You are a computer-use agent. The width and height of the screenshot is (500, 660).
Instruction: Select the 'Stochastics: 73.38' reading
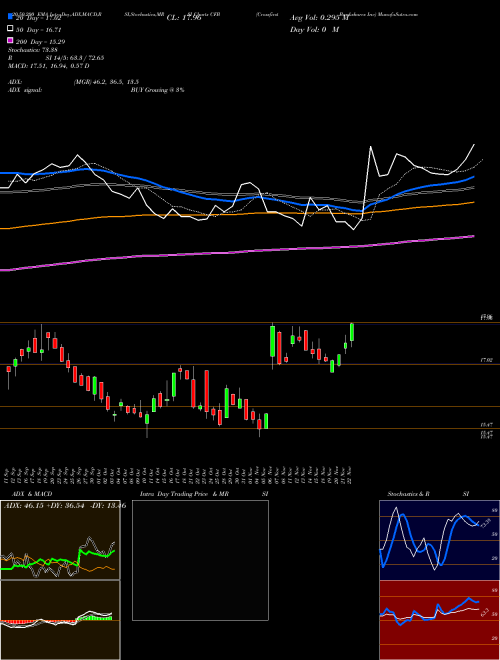(33, 50)
